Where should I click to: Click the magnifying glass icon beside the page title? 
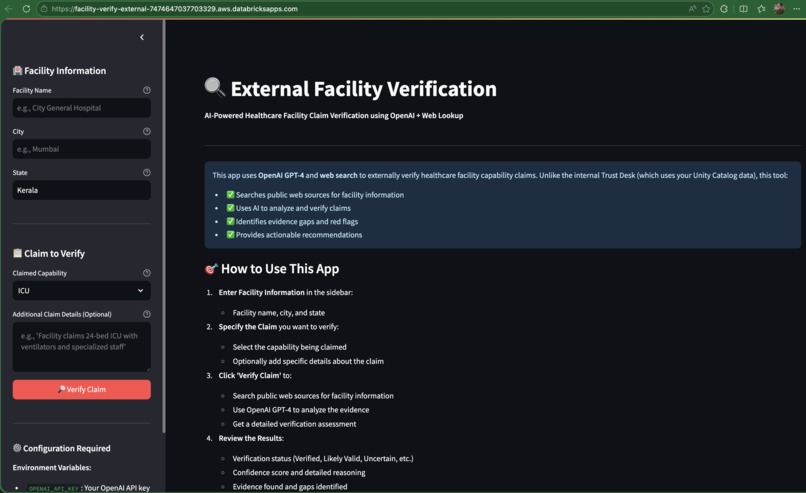(214, 87)
